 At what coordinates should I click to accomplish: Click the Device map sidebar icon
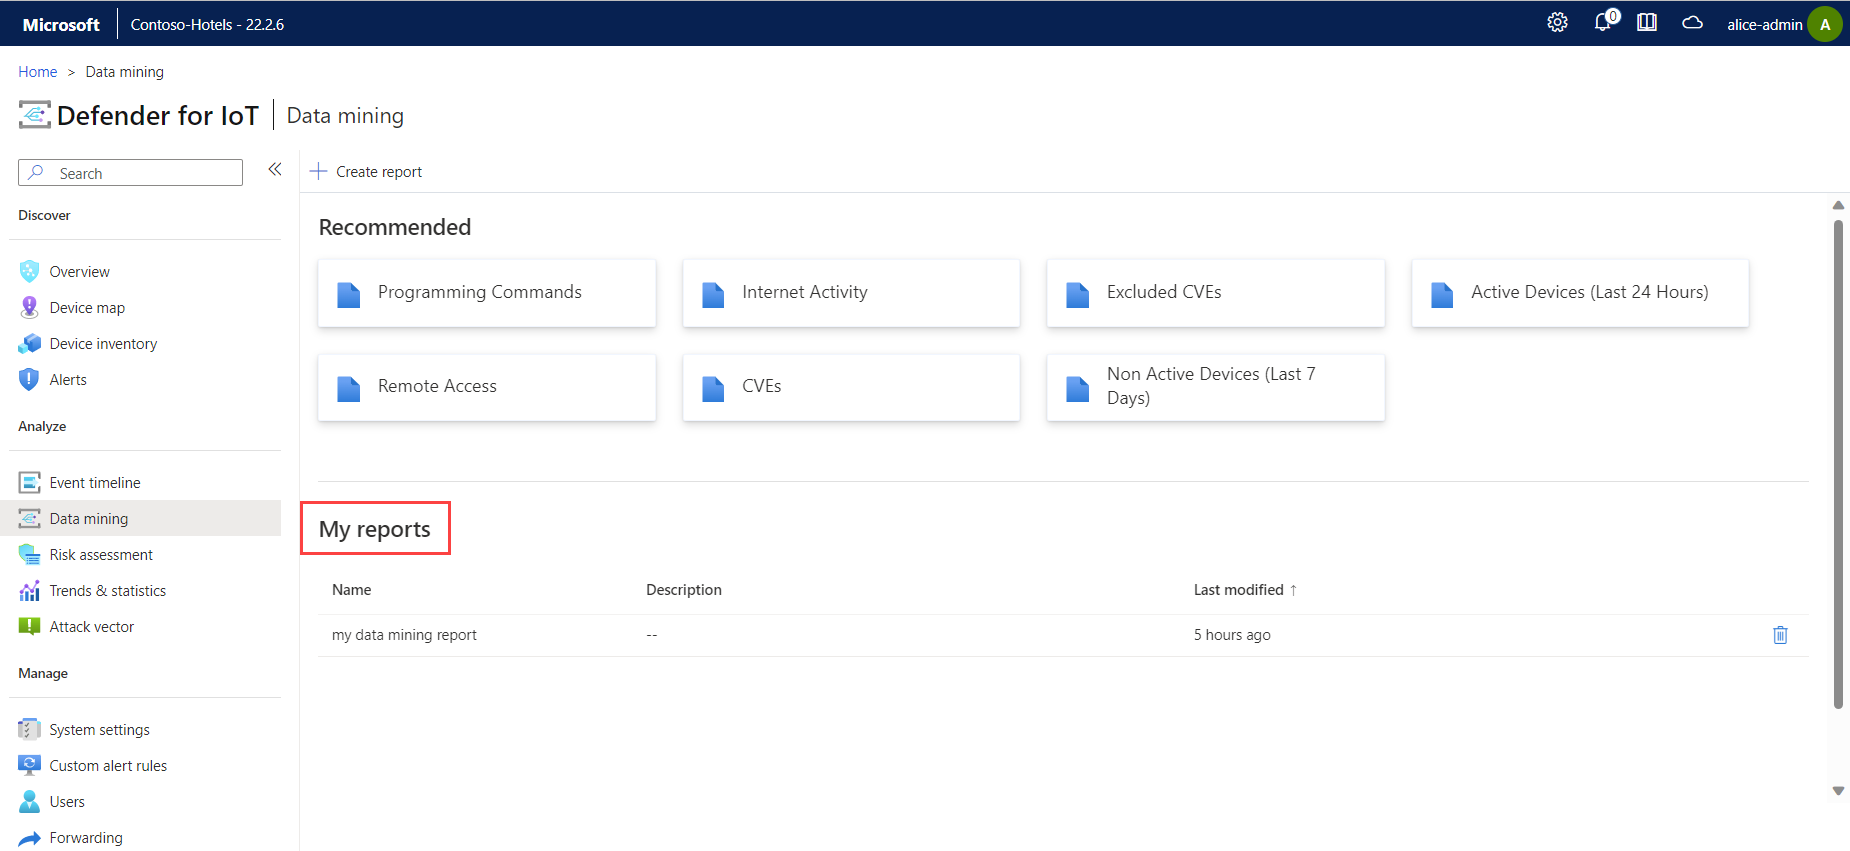point(30,308)
